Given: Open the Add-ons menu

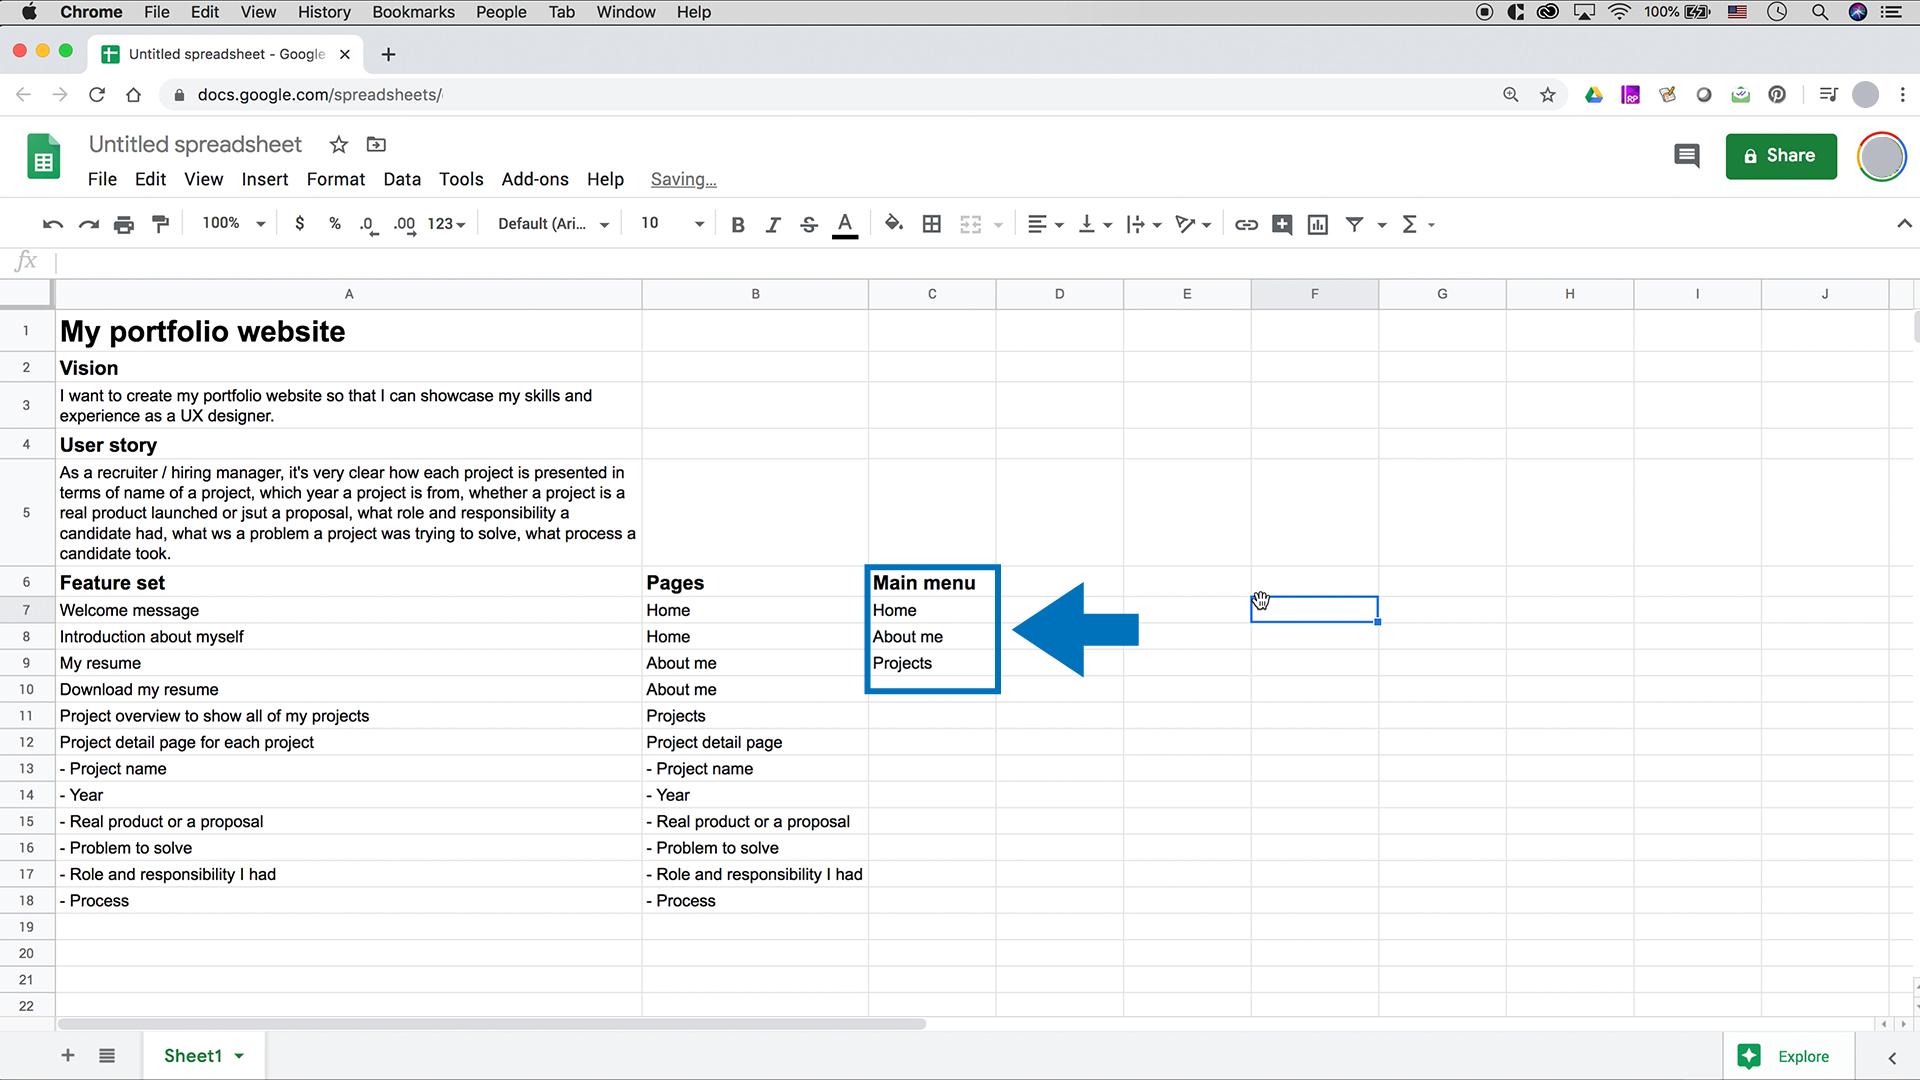Looking at the screenshot, I should click(535, 179).
